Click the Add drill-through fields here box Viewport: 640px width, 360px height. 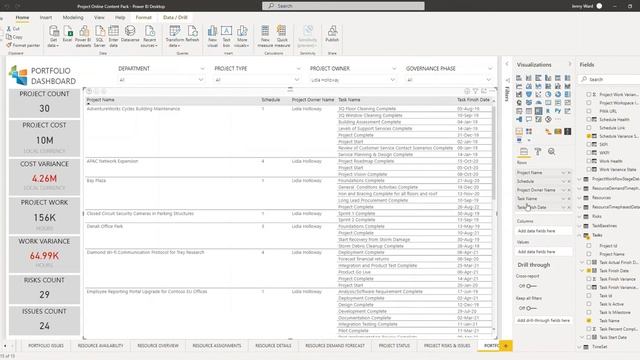coord(543,320)
